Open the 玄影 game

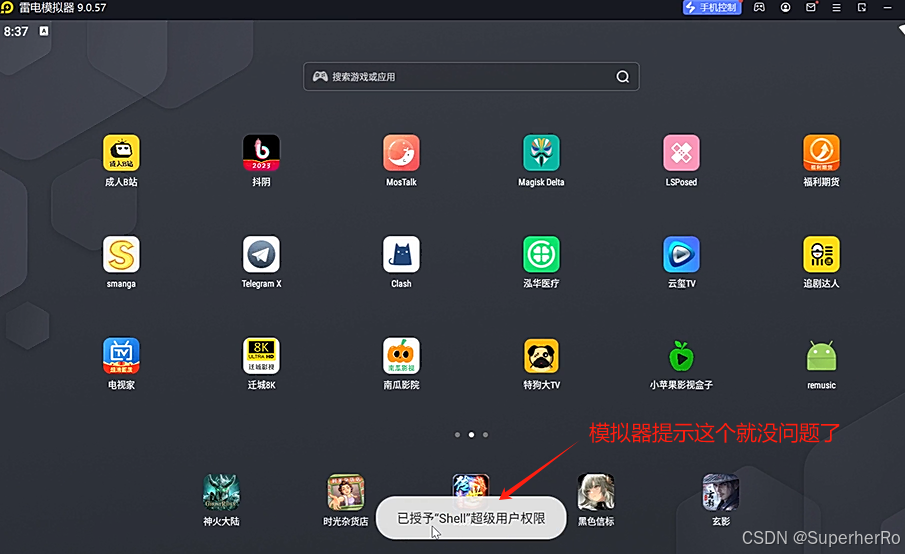[721, 492]
